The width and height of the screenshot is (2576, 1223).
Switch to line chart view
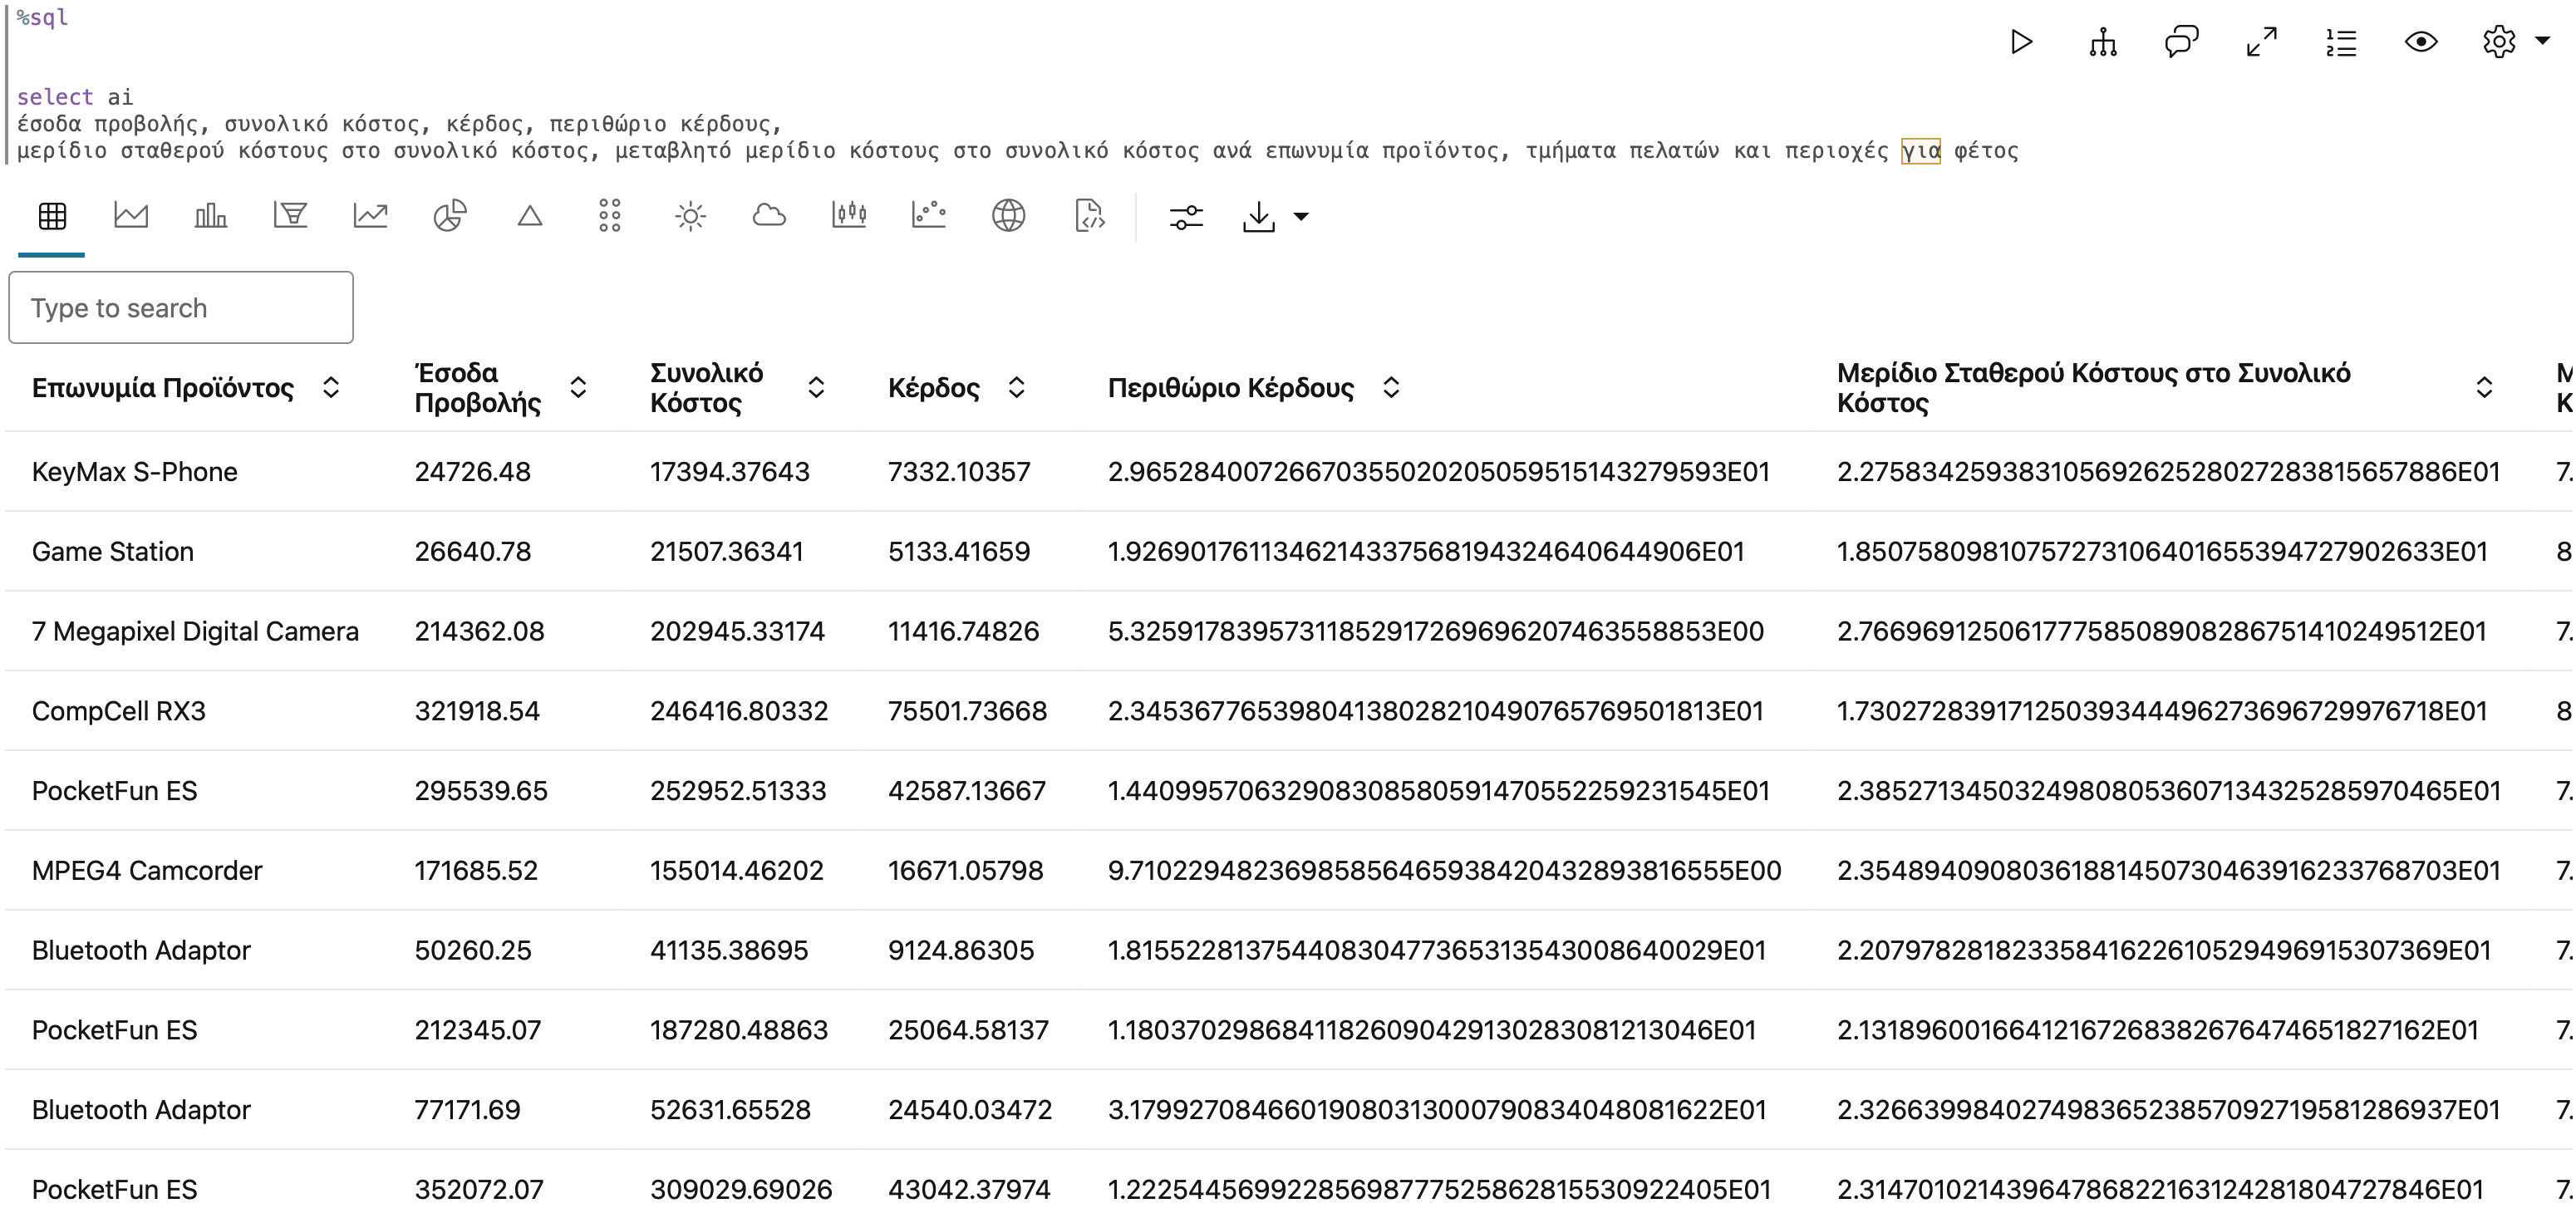[370, 216]
